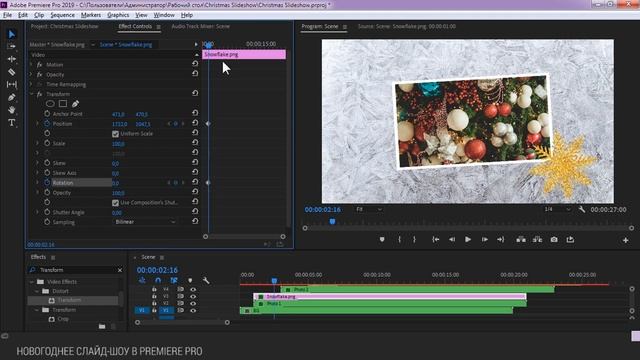Select the Razor tool
Image resolution: width=640 pixels, height=360 pixels.
click(11, 72)
